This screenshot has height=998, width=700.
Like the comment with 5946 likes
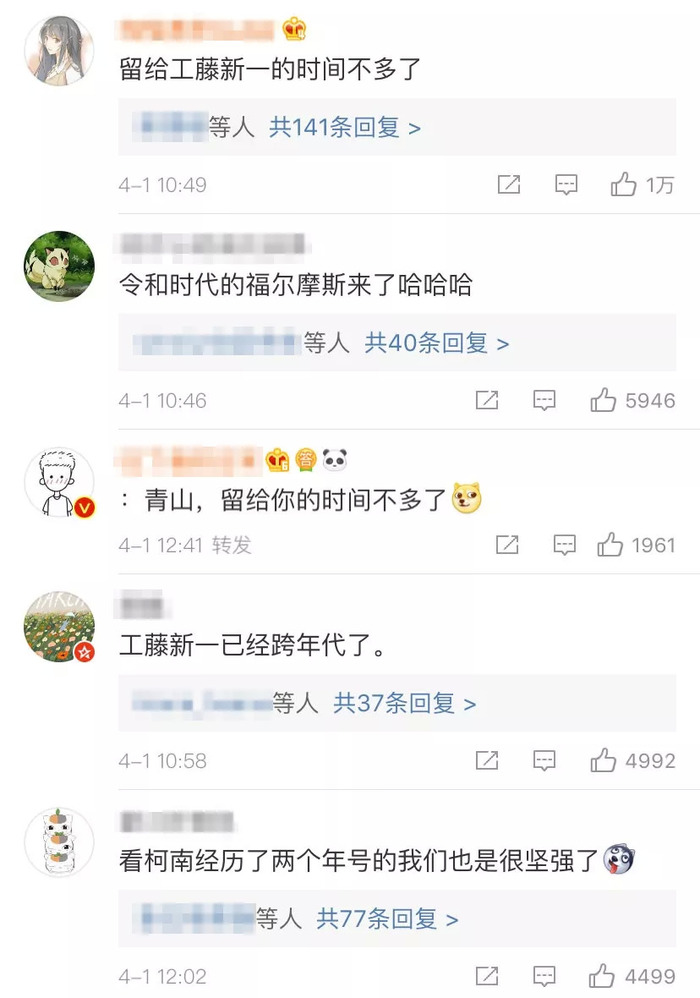(x=603, y=400)
